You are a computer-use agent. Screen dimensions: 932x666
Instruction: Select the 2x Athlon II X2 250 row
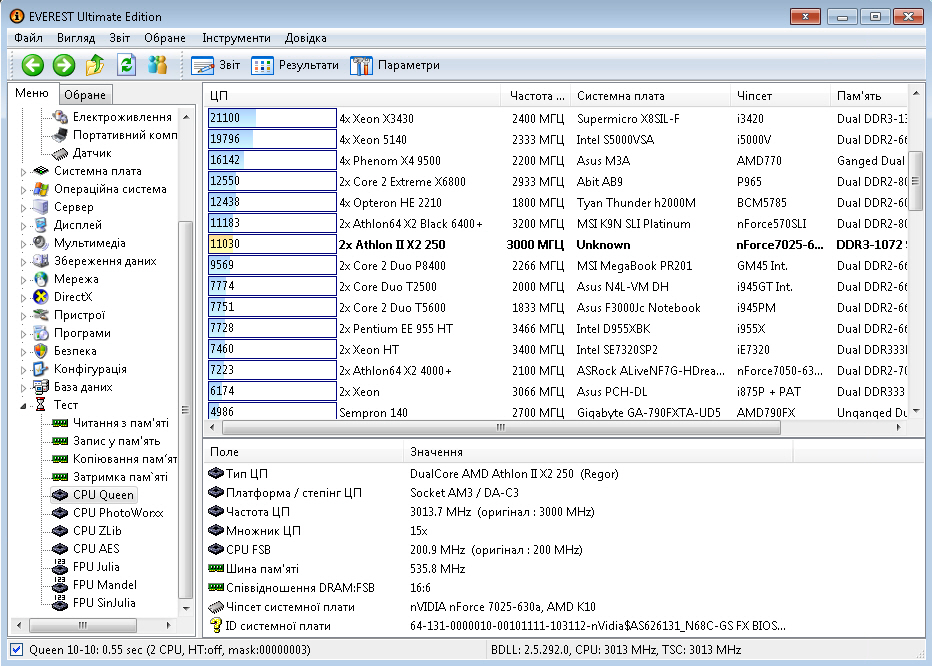556,244
